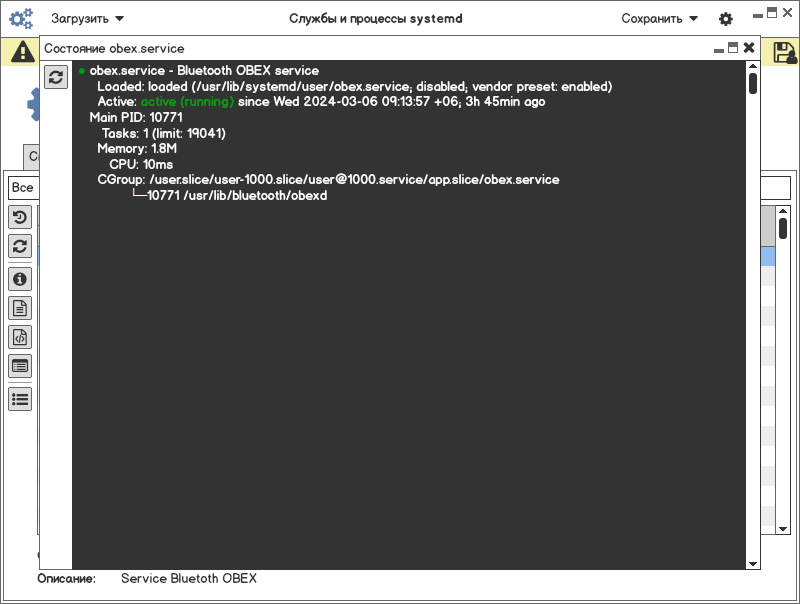
Task: Click the 'obex.service - Bluetooth OBEX service' header line
Action: click(x=204, y=70)
